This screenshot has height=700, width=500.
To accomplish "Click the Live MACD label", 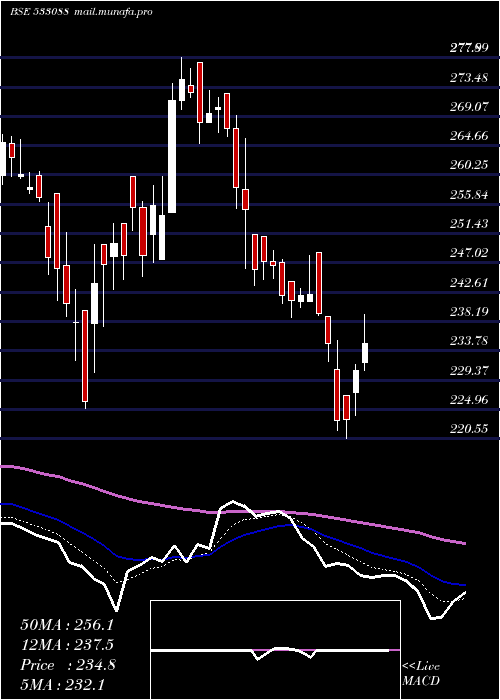I will [421, 673].
